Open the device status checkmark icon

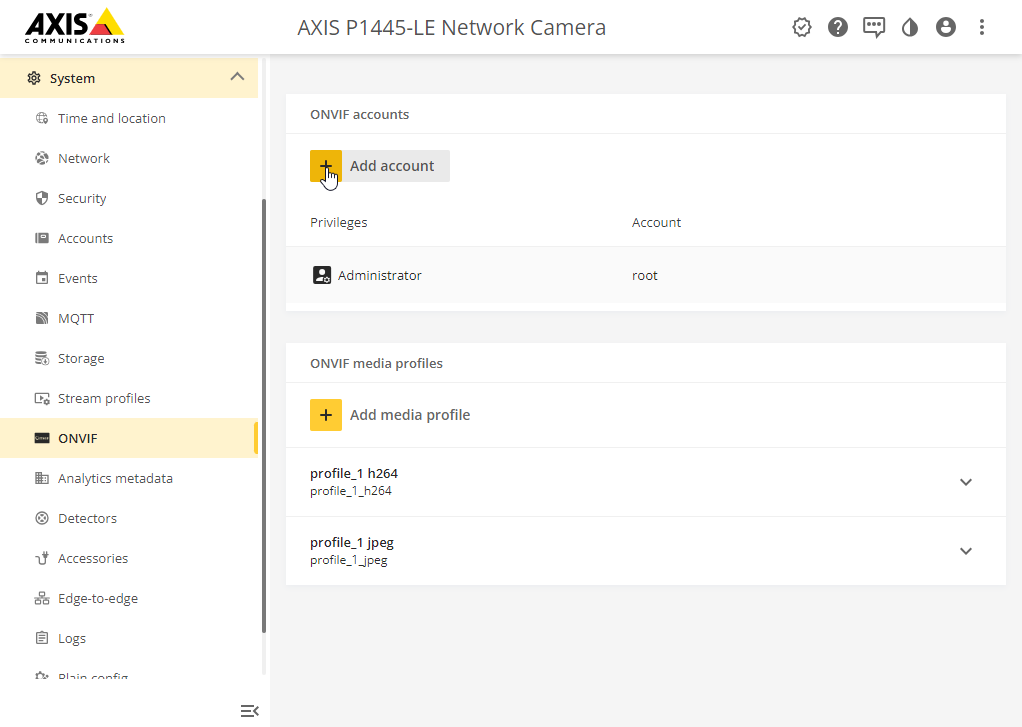coord(802,27)
